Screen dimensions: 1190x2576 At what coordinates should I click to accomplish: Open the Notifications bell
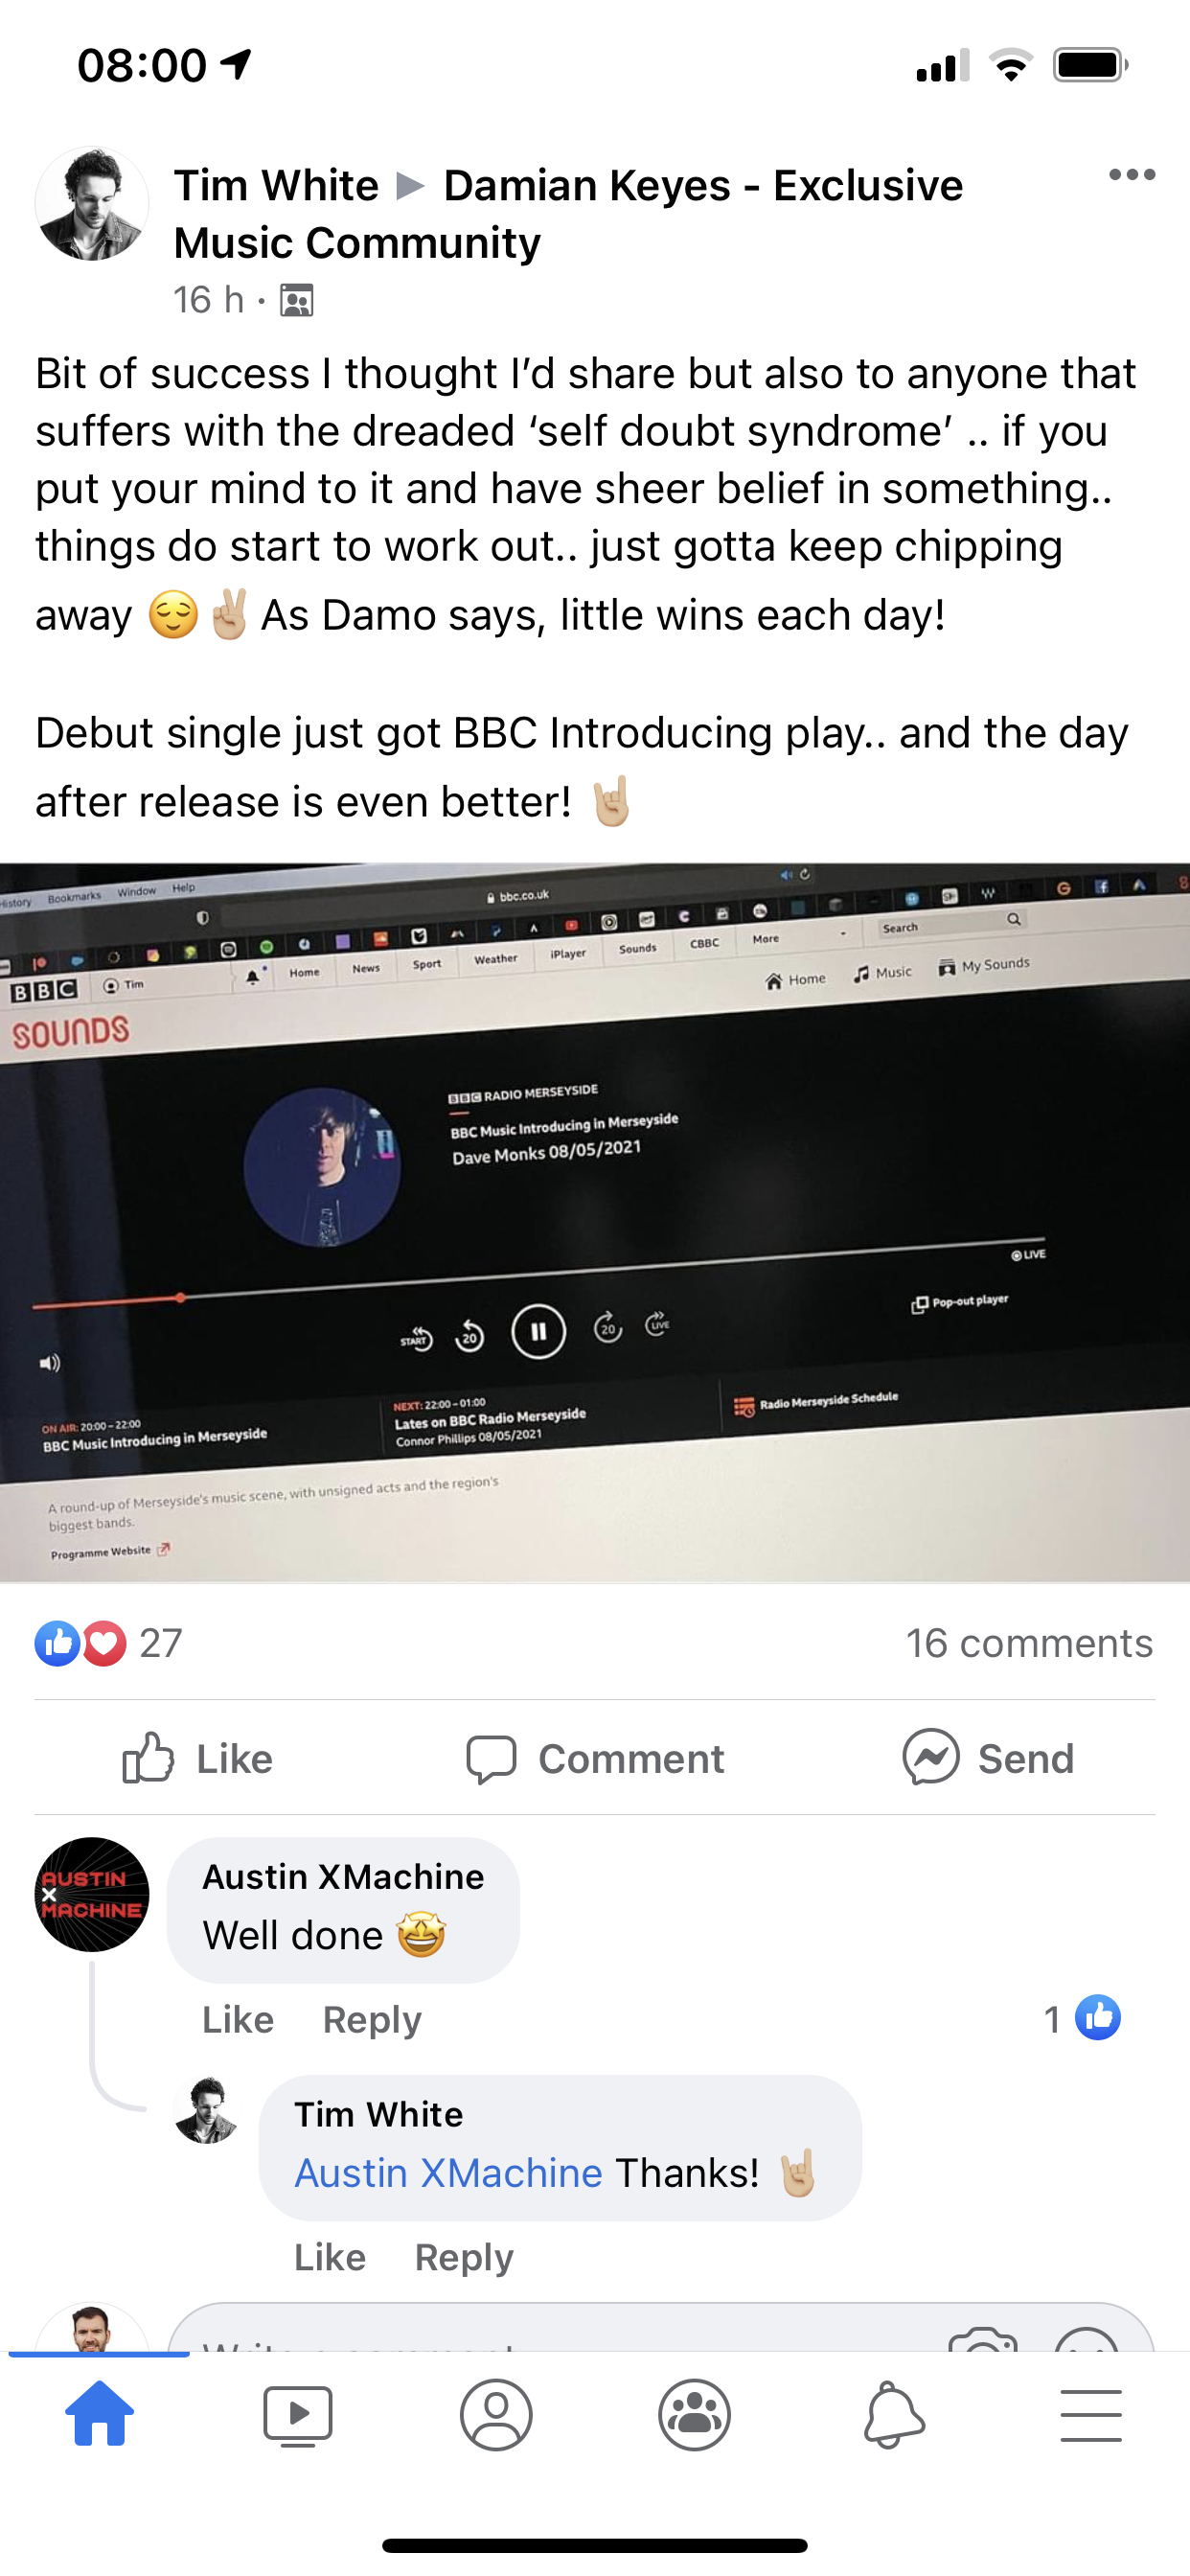click(x=893, y=2415)
